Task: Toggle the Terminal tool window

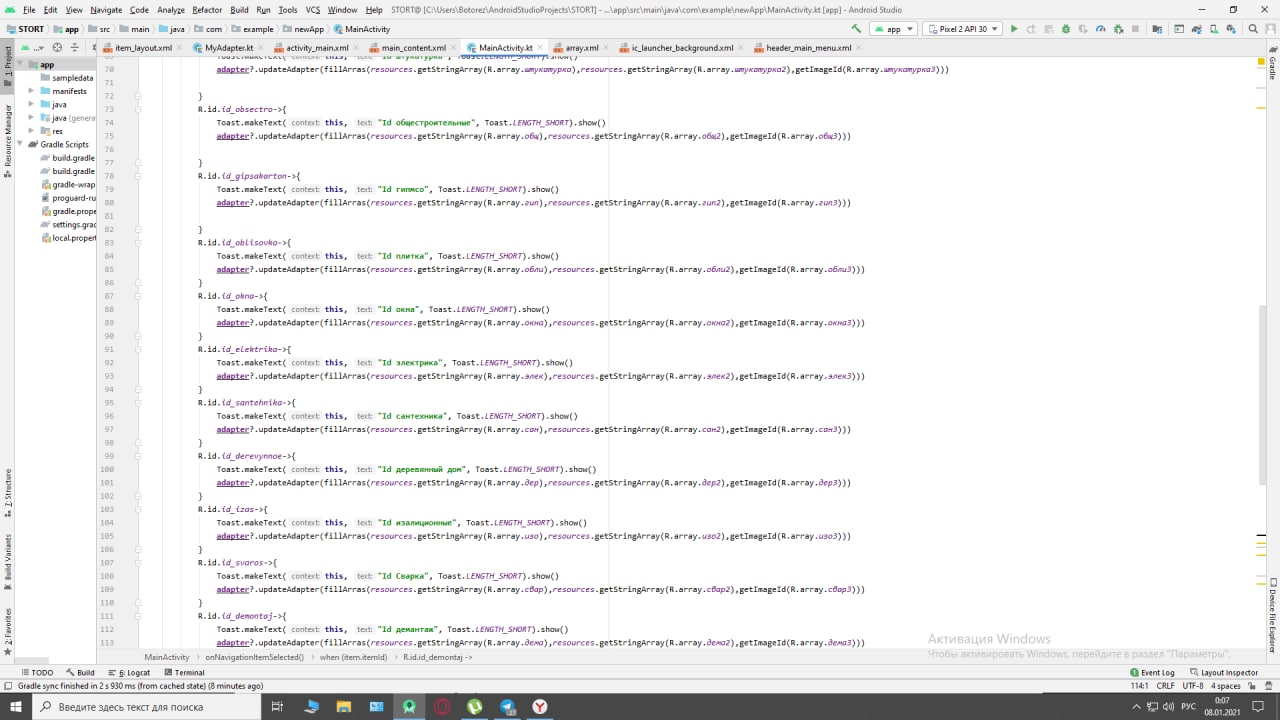Action: [183, 673]
